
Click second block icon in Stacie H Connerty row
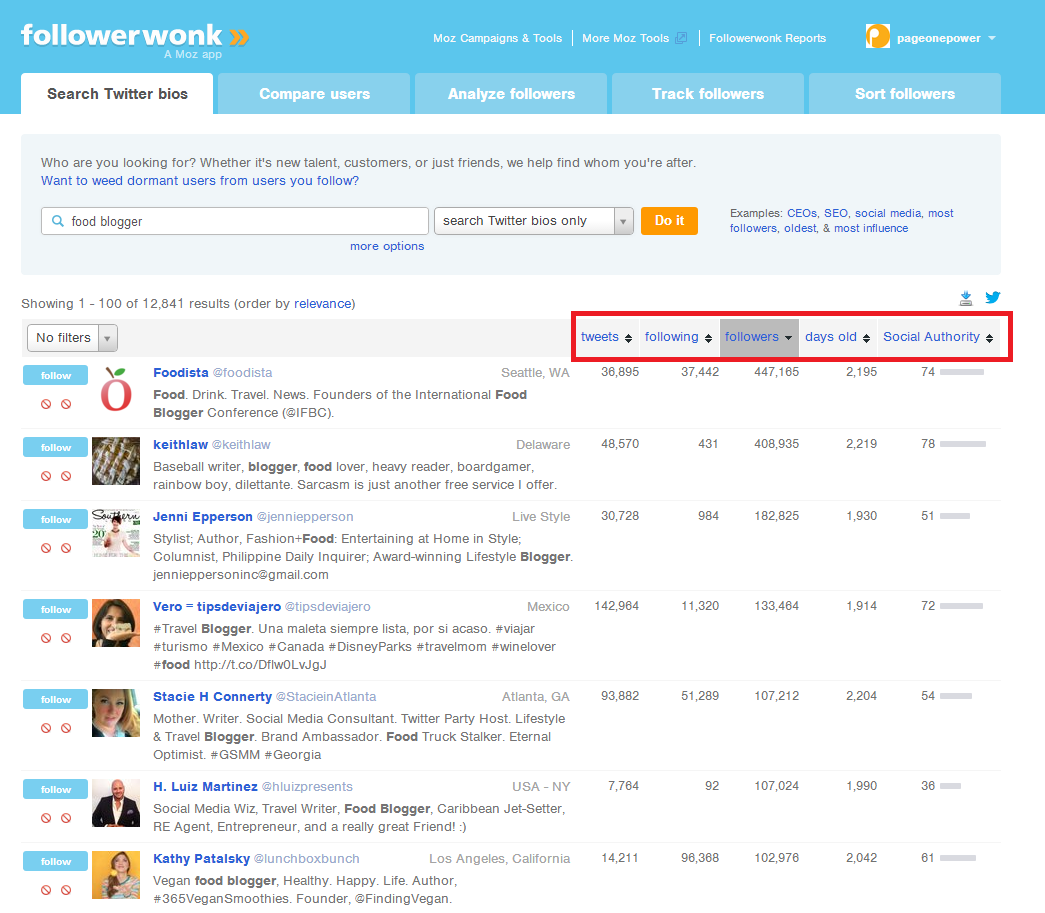pyautogui.click(x=66, y=728)
